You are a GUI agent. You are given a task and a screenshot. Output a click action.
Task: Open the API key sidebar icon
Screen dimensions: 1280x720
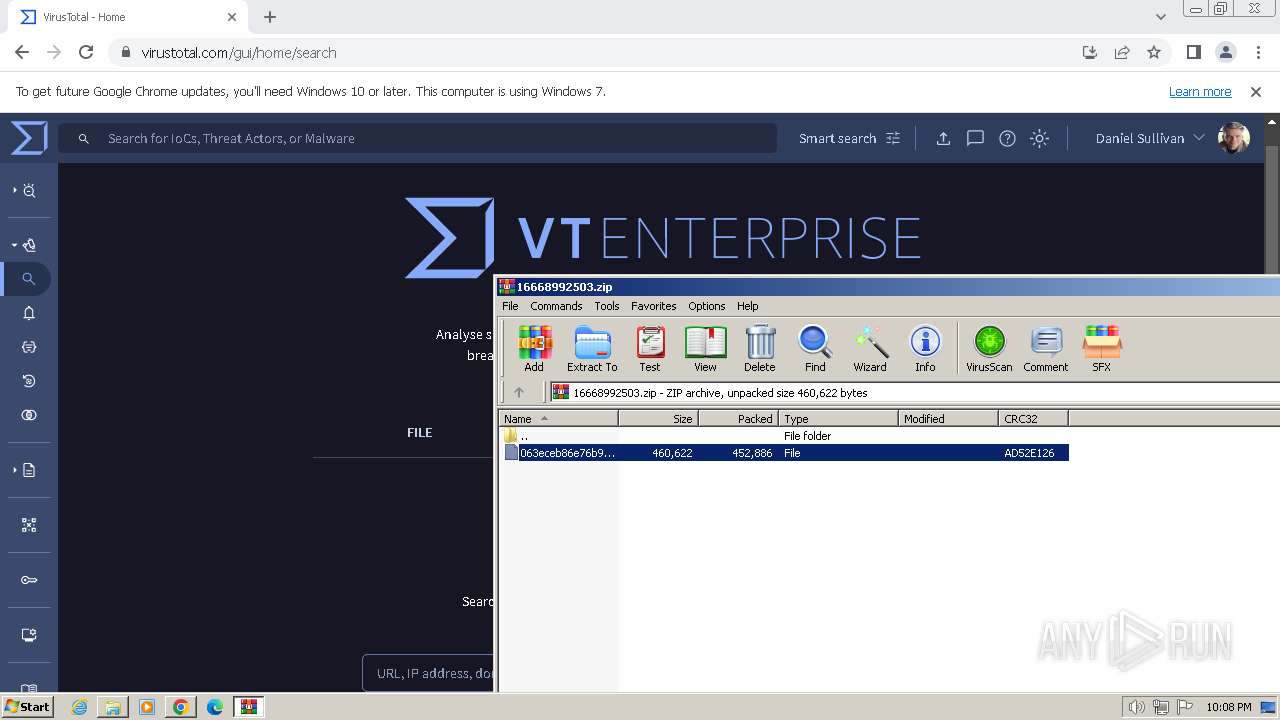point(29,580)
